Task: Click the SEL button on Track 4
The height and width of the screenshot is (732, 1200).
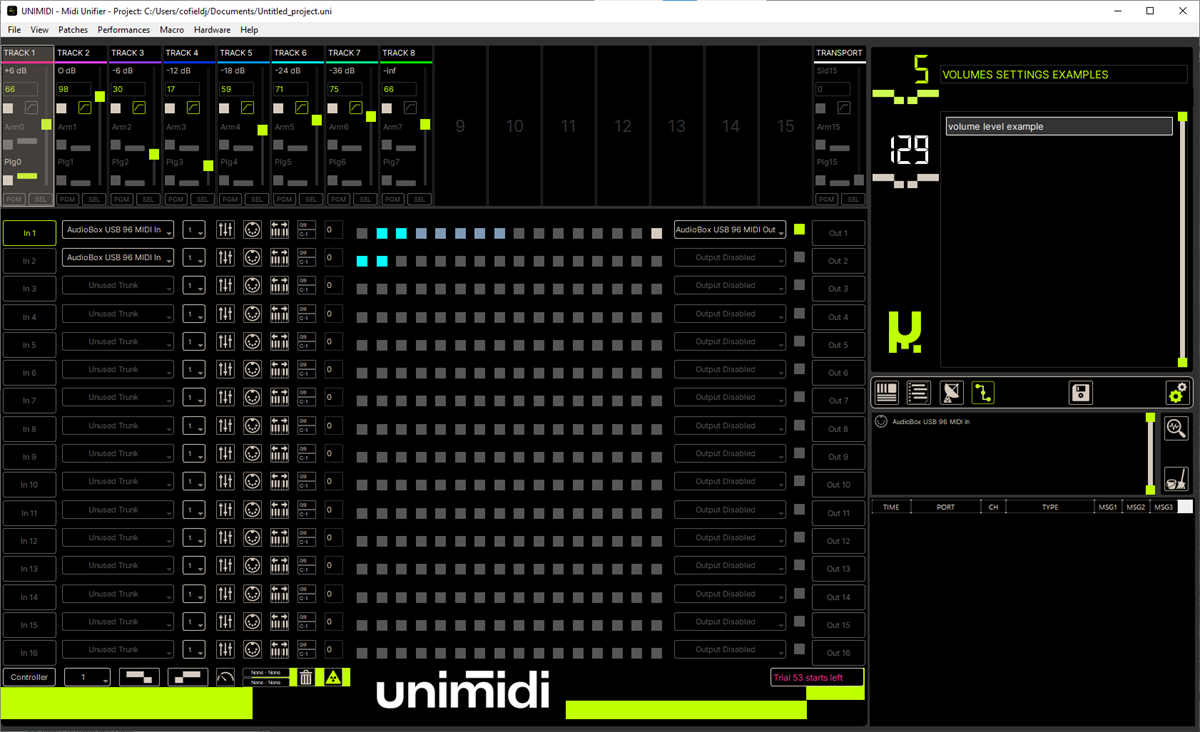Action: click(x=203, y=199)
